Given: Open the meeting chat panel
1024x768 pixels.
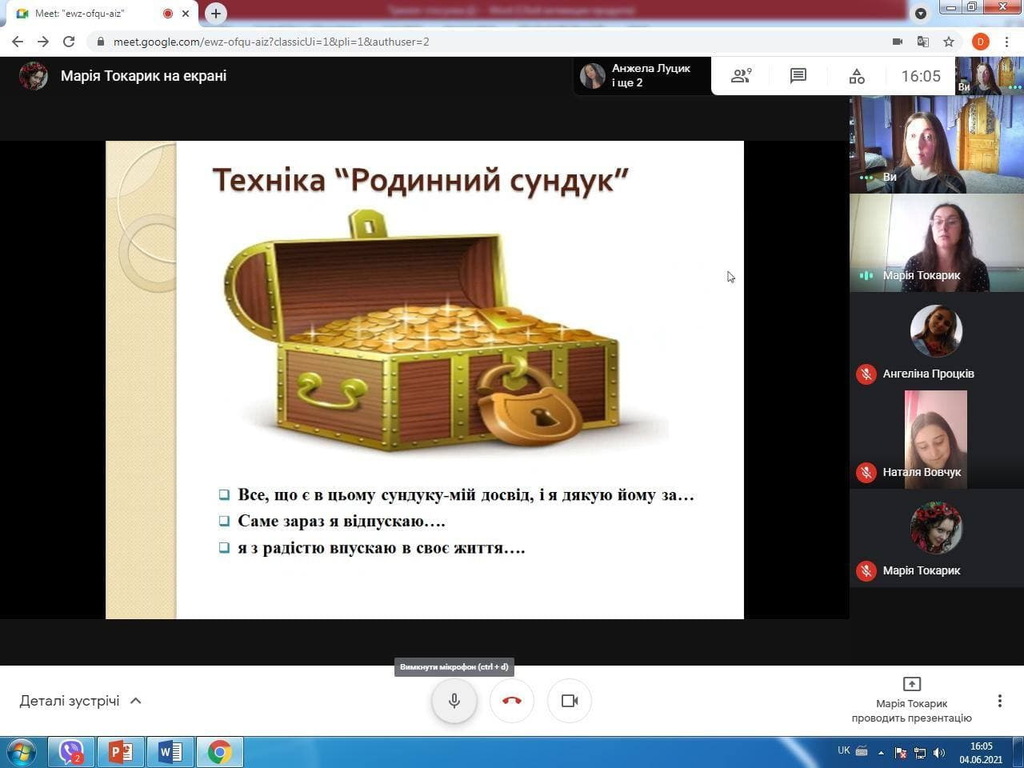Looking at the screenshot, I should point(798,76).
